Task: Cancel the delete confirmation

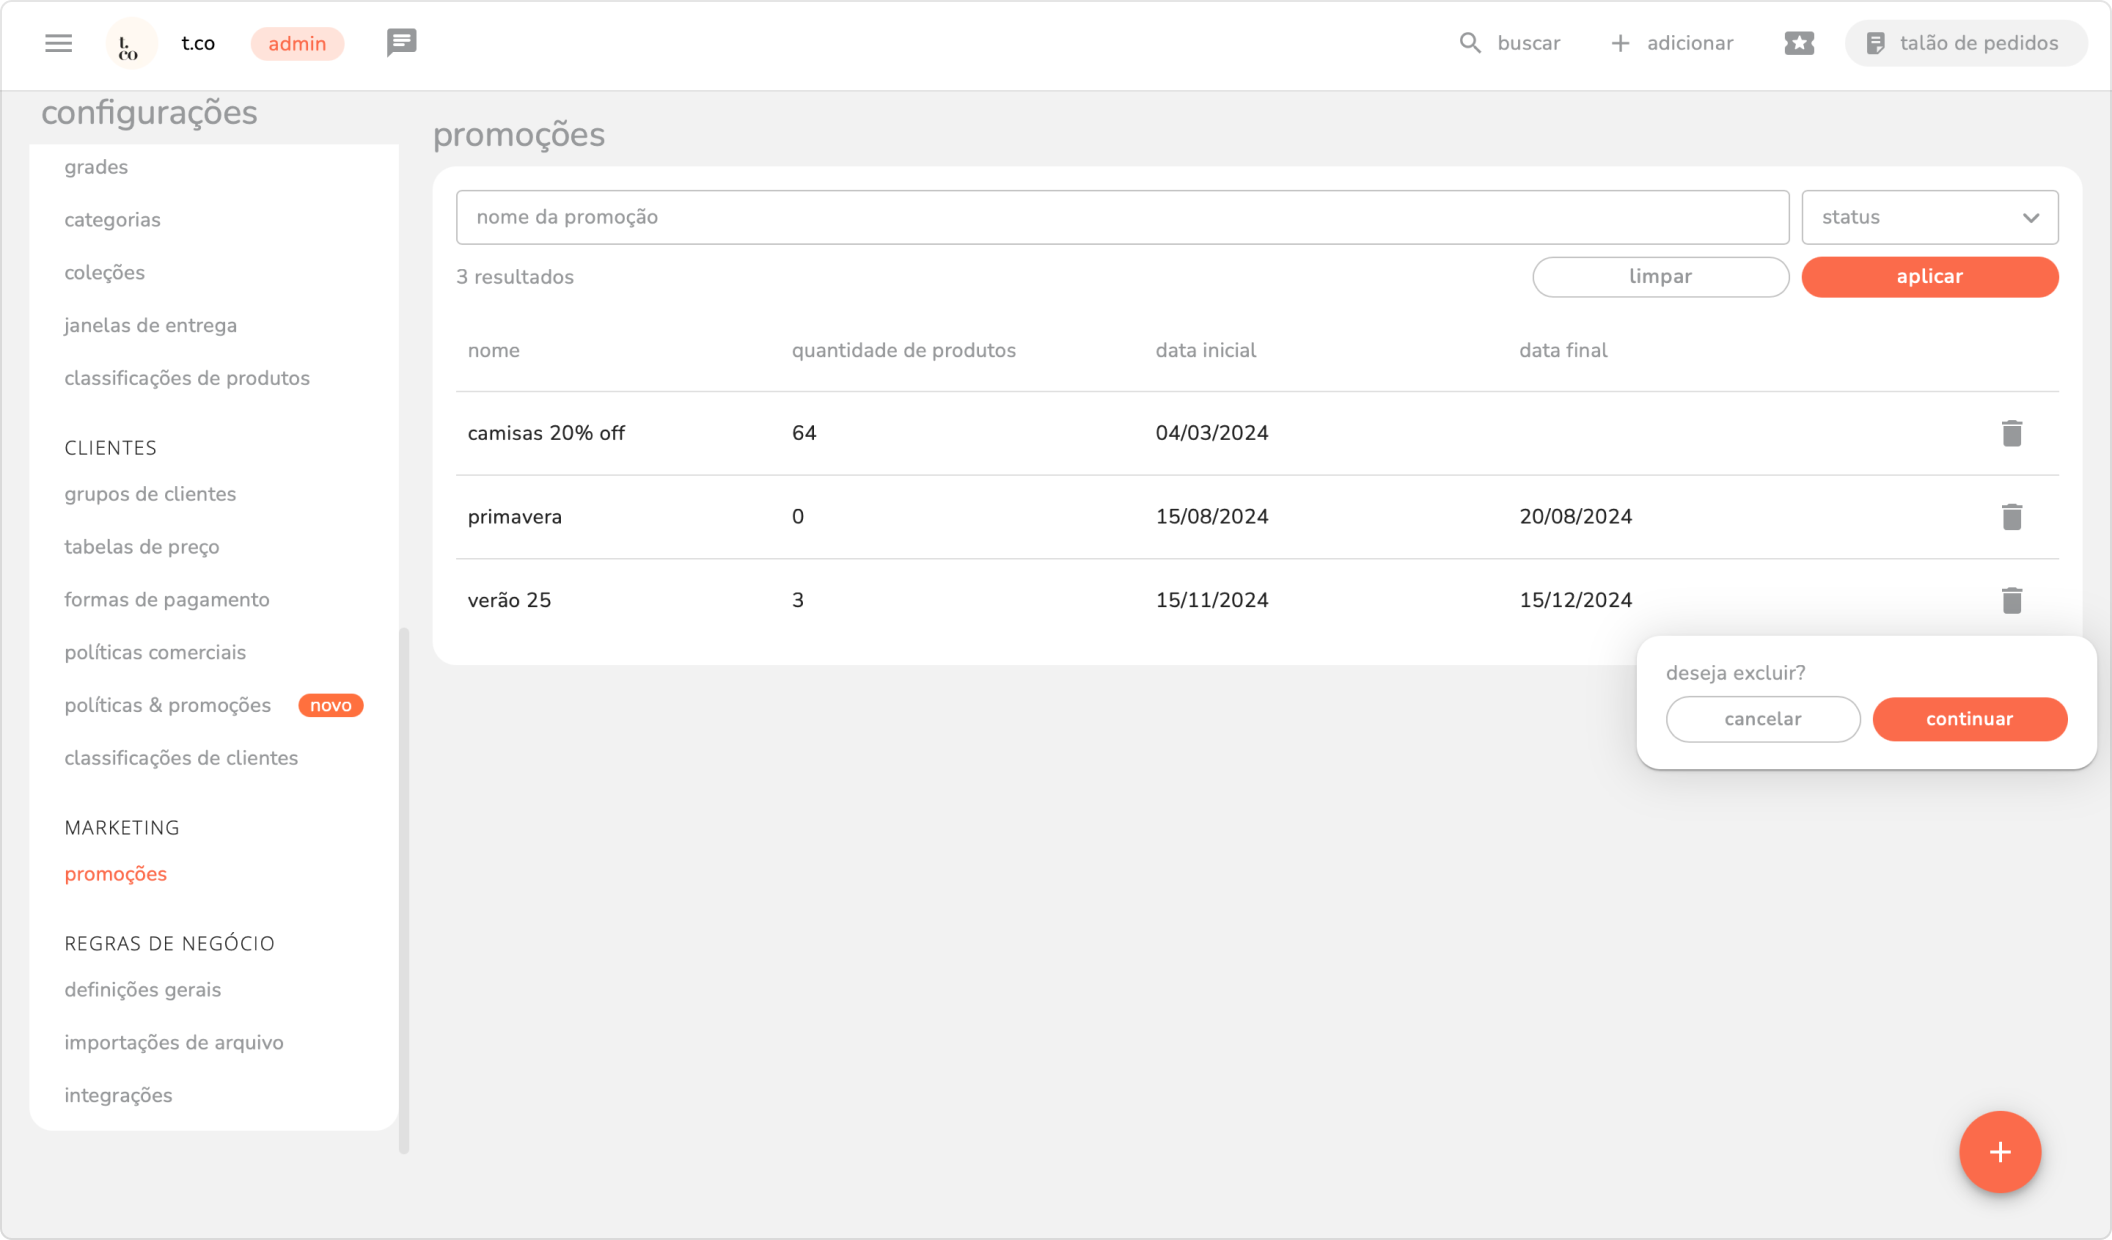Action: point(1762,719)
